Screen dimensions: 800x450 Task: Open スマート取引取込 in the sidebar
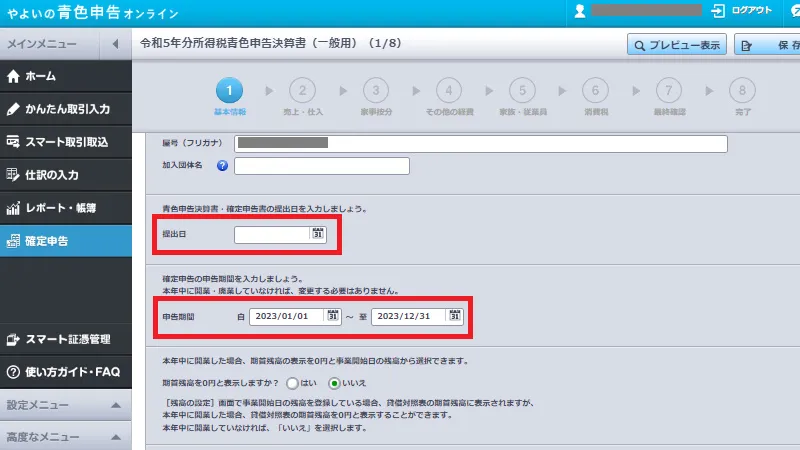[66, 142]
